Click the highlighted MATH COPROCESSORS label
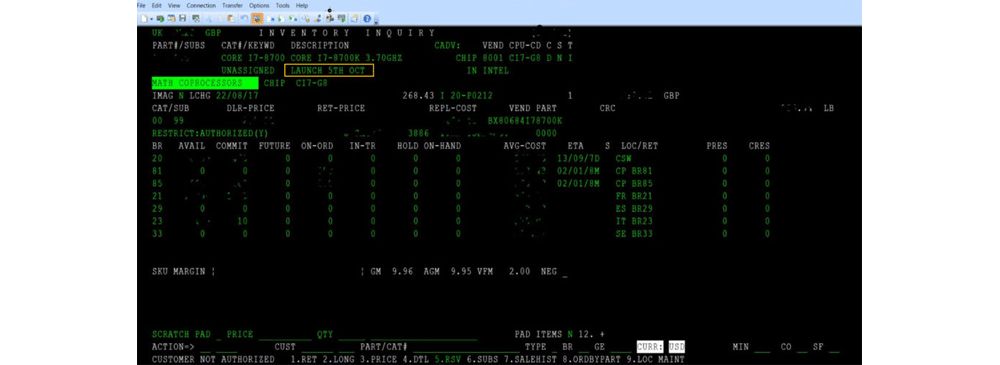The width and height of the screenshot is (1000, 365). coord(205,83)
